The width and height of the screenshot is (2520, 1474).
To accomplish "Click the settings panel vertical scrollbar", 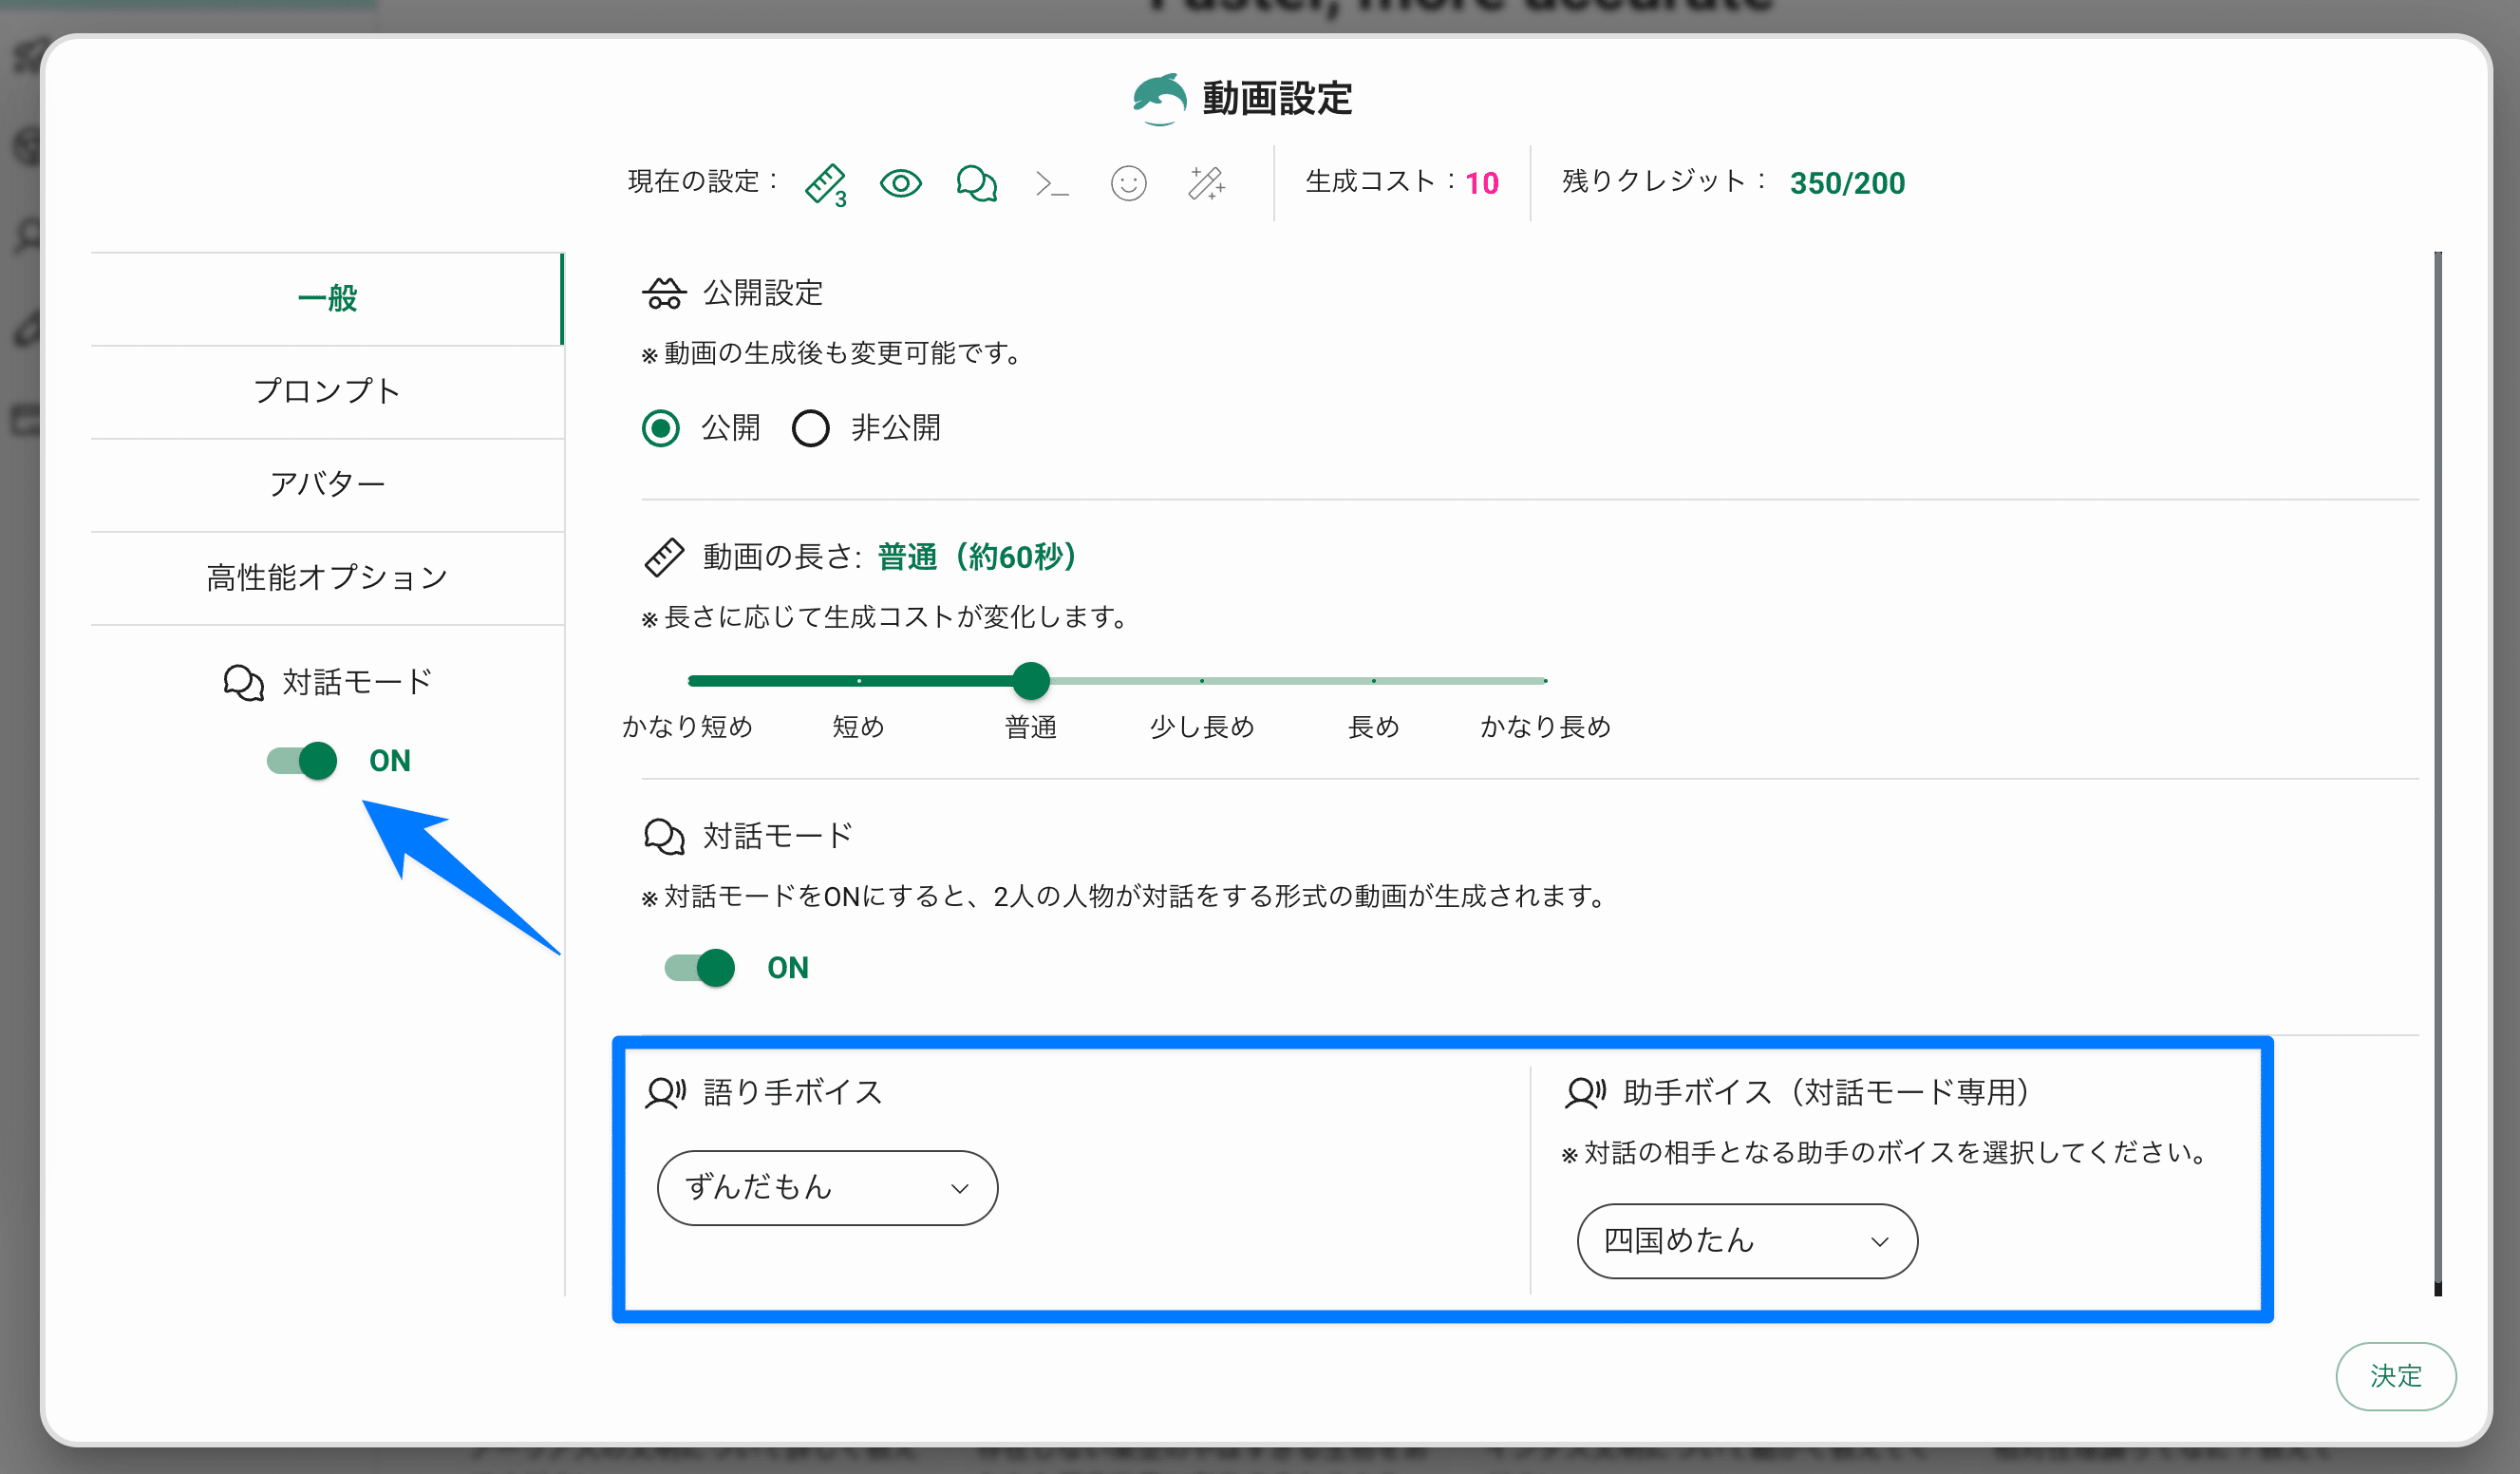I will tap(2437, 770).
